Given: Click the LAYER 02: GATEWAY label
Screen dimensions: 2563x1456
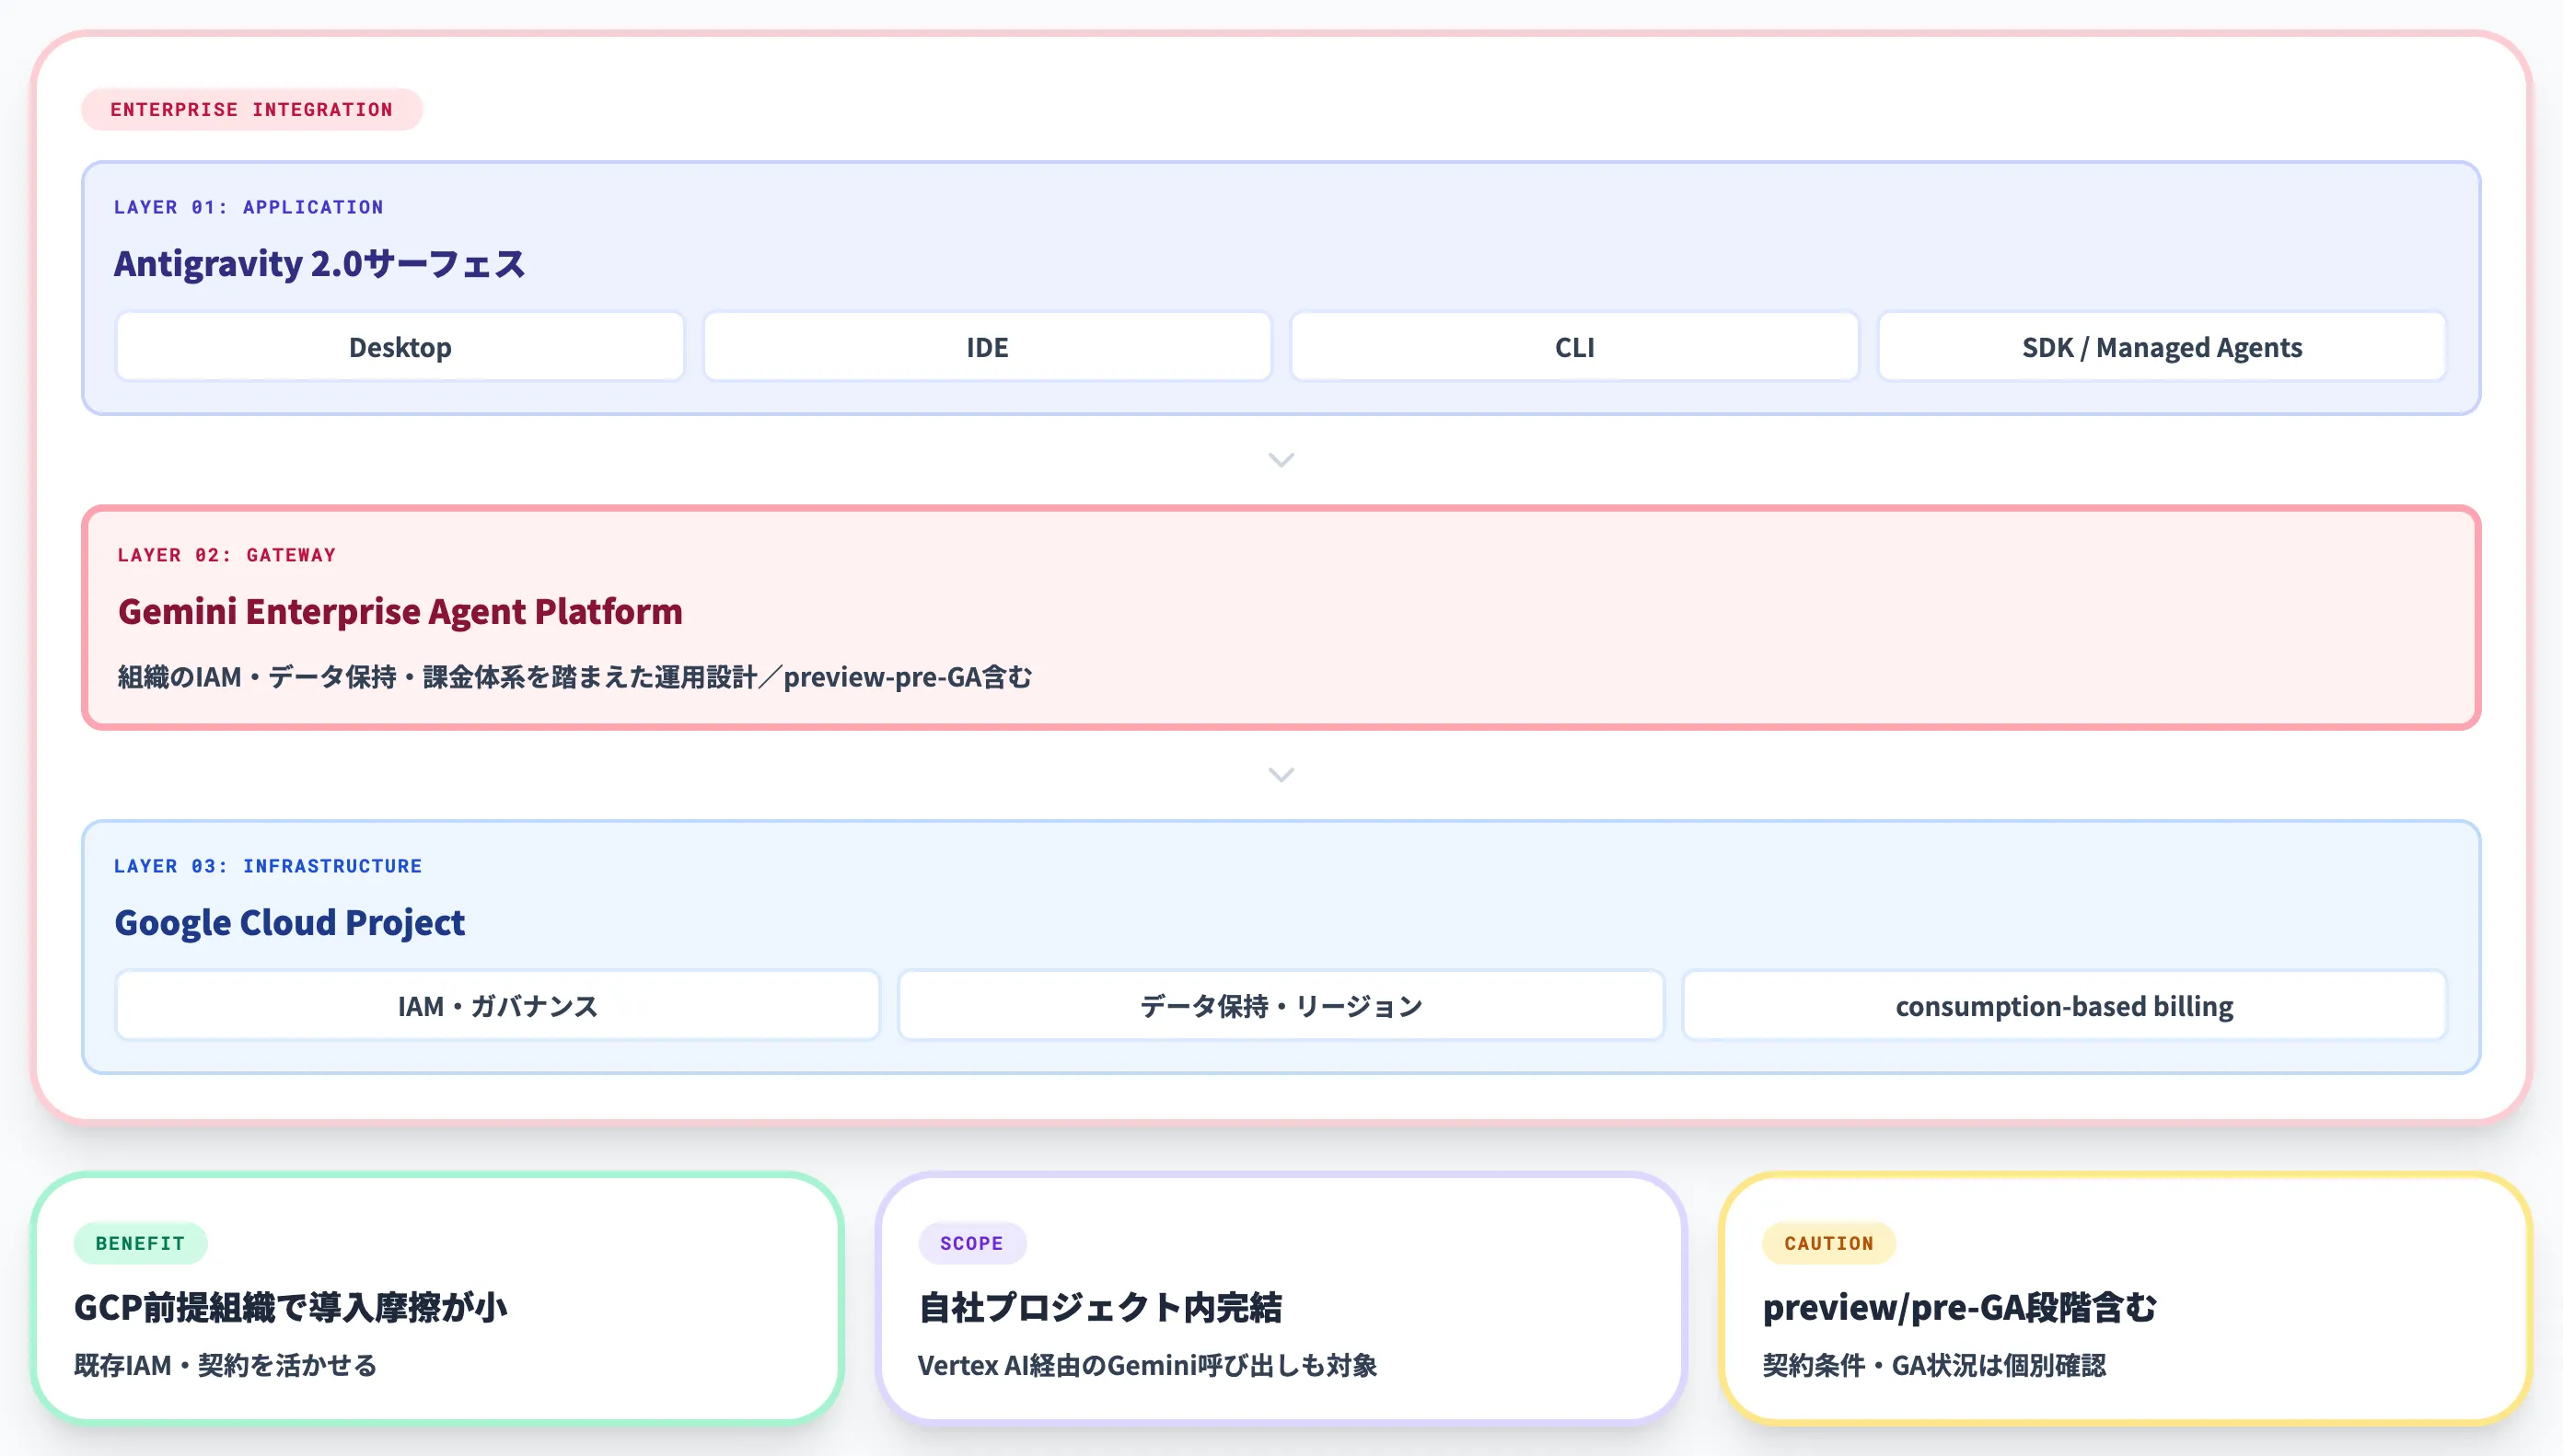Looking at the screenshot, I should tap(226, 555).
